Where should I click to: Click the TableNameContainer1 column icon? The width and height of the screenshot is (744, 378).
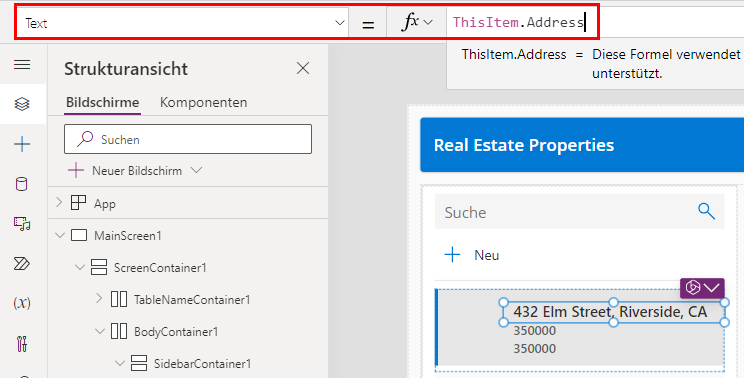pos(119,299)
